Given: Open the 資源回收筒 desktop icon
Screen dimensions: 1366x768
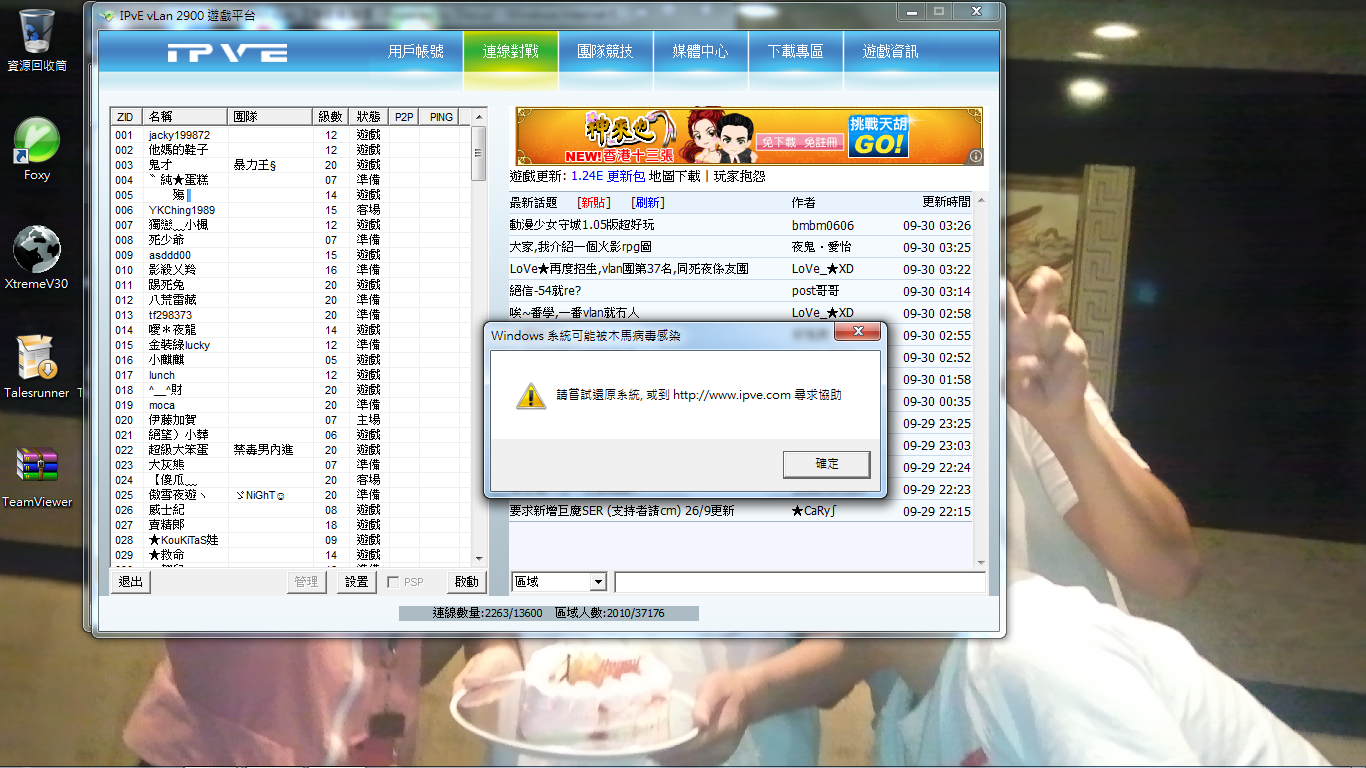Looking at the screenshot, I should (x=37, y=40).
